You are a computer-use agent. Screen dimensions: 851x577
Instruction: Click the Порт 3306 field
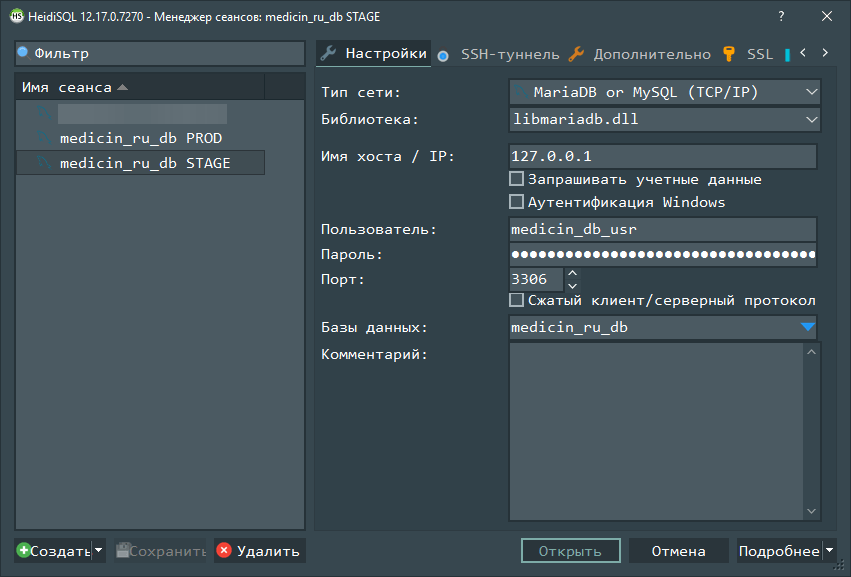click(536, 279)
